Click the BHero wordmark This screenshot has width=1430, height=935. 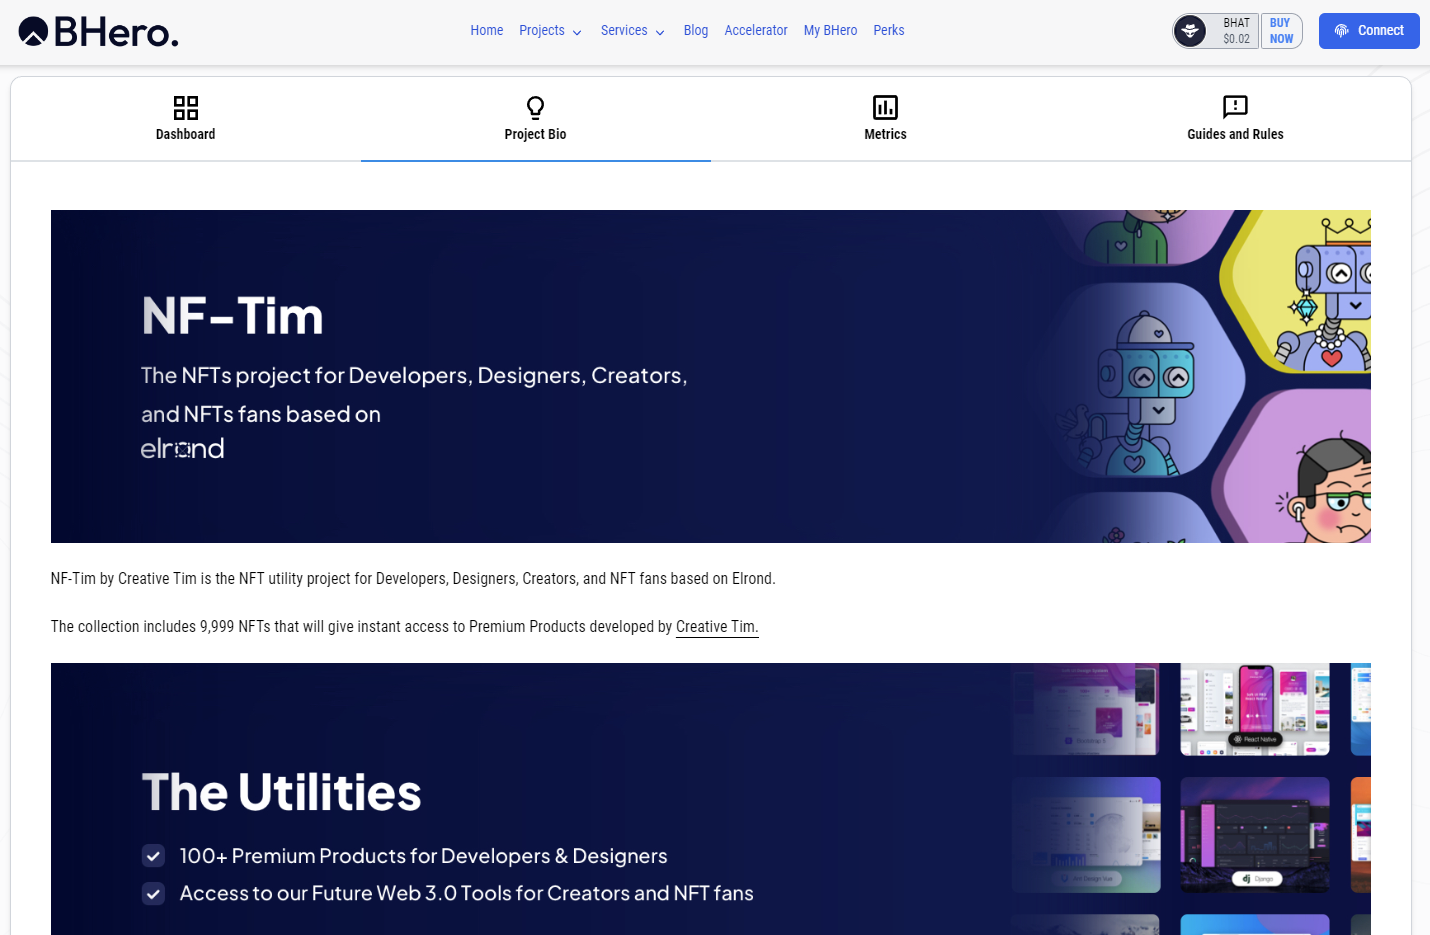116,32
